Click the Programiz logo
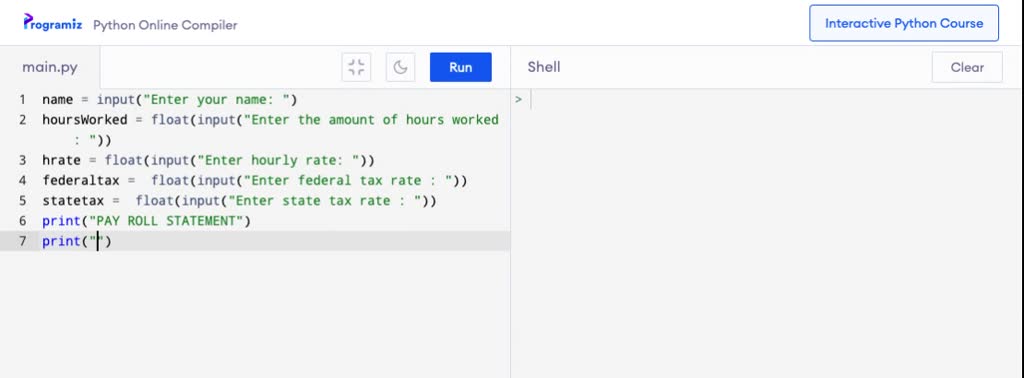Viewport: 1024px width, 378px height. (53, 23)
